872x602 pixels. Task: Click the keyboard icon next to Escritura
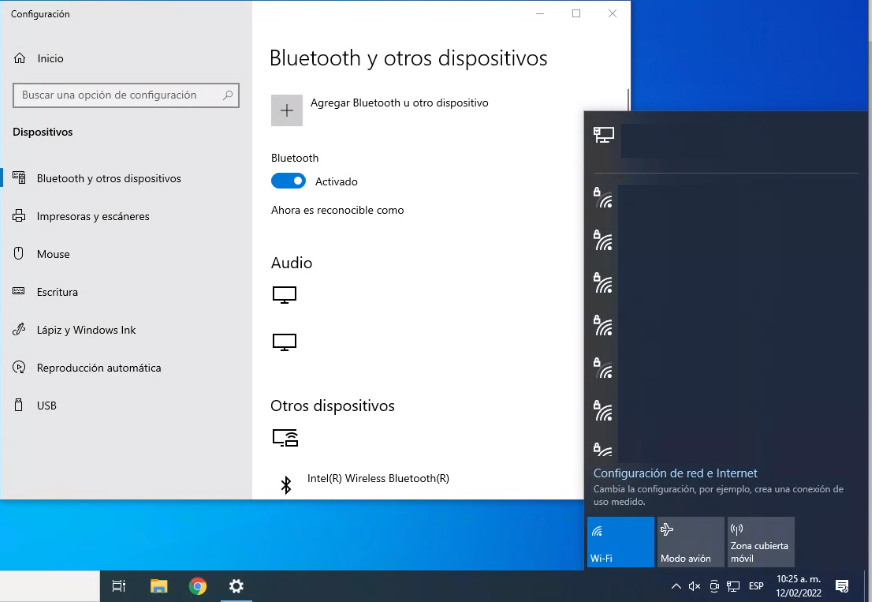coord(19,291)
